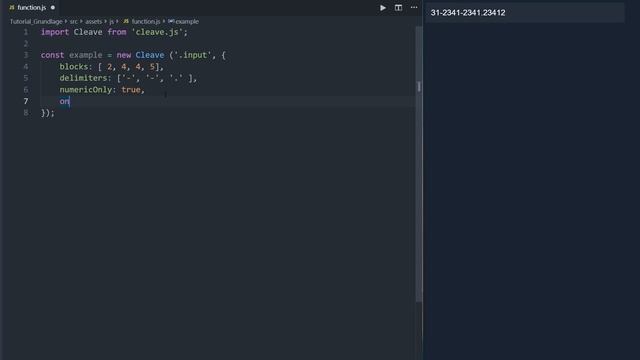
Task: Click the formatted number input field
Action: point(524,13)
